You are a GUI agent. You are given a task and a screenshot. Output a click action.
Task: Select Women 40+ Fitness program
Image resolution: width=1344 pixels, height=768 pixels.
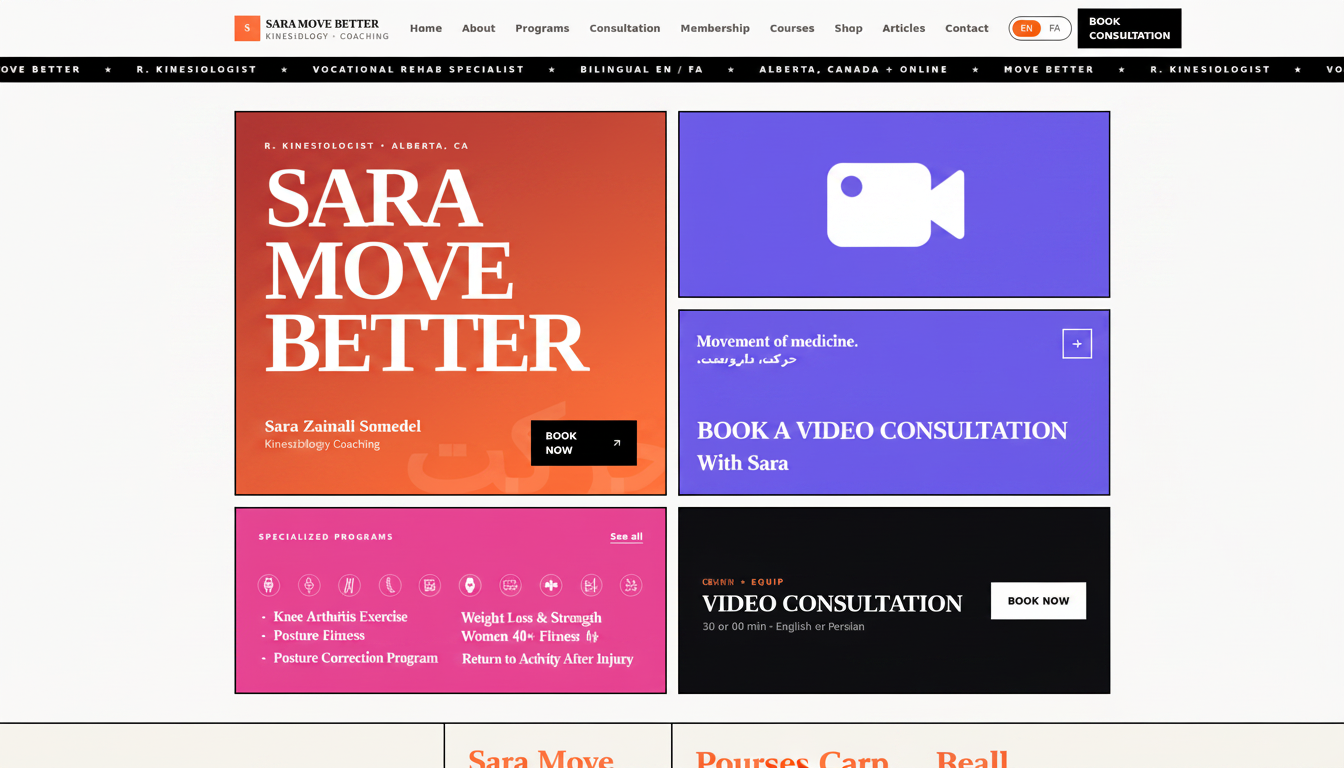530,636
